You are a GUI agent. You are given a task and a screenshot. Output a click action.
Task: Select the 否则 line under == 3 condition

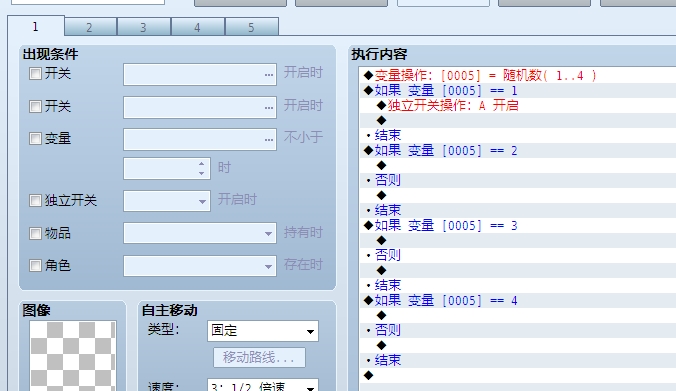point(517,255)
